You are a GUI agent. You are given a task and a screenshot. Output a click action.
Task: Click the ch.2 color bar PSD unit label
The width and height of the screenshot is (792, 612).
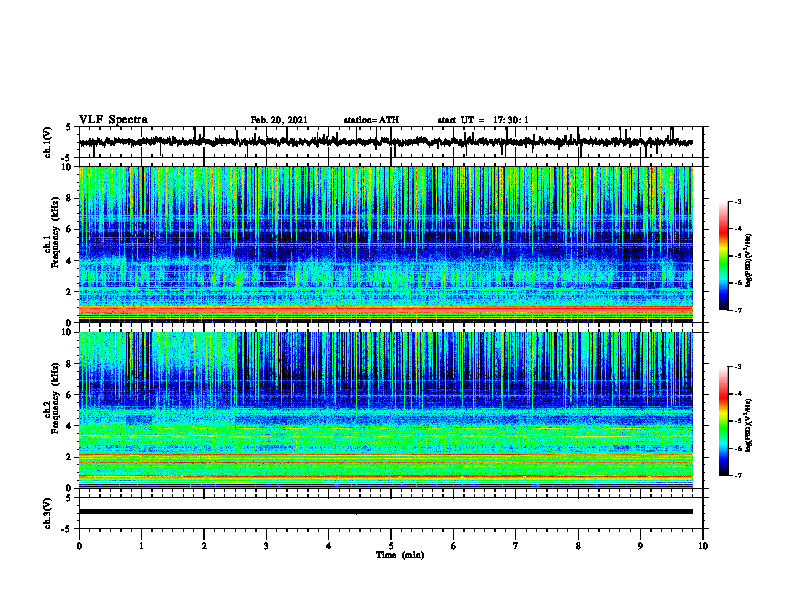(749, 425)
